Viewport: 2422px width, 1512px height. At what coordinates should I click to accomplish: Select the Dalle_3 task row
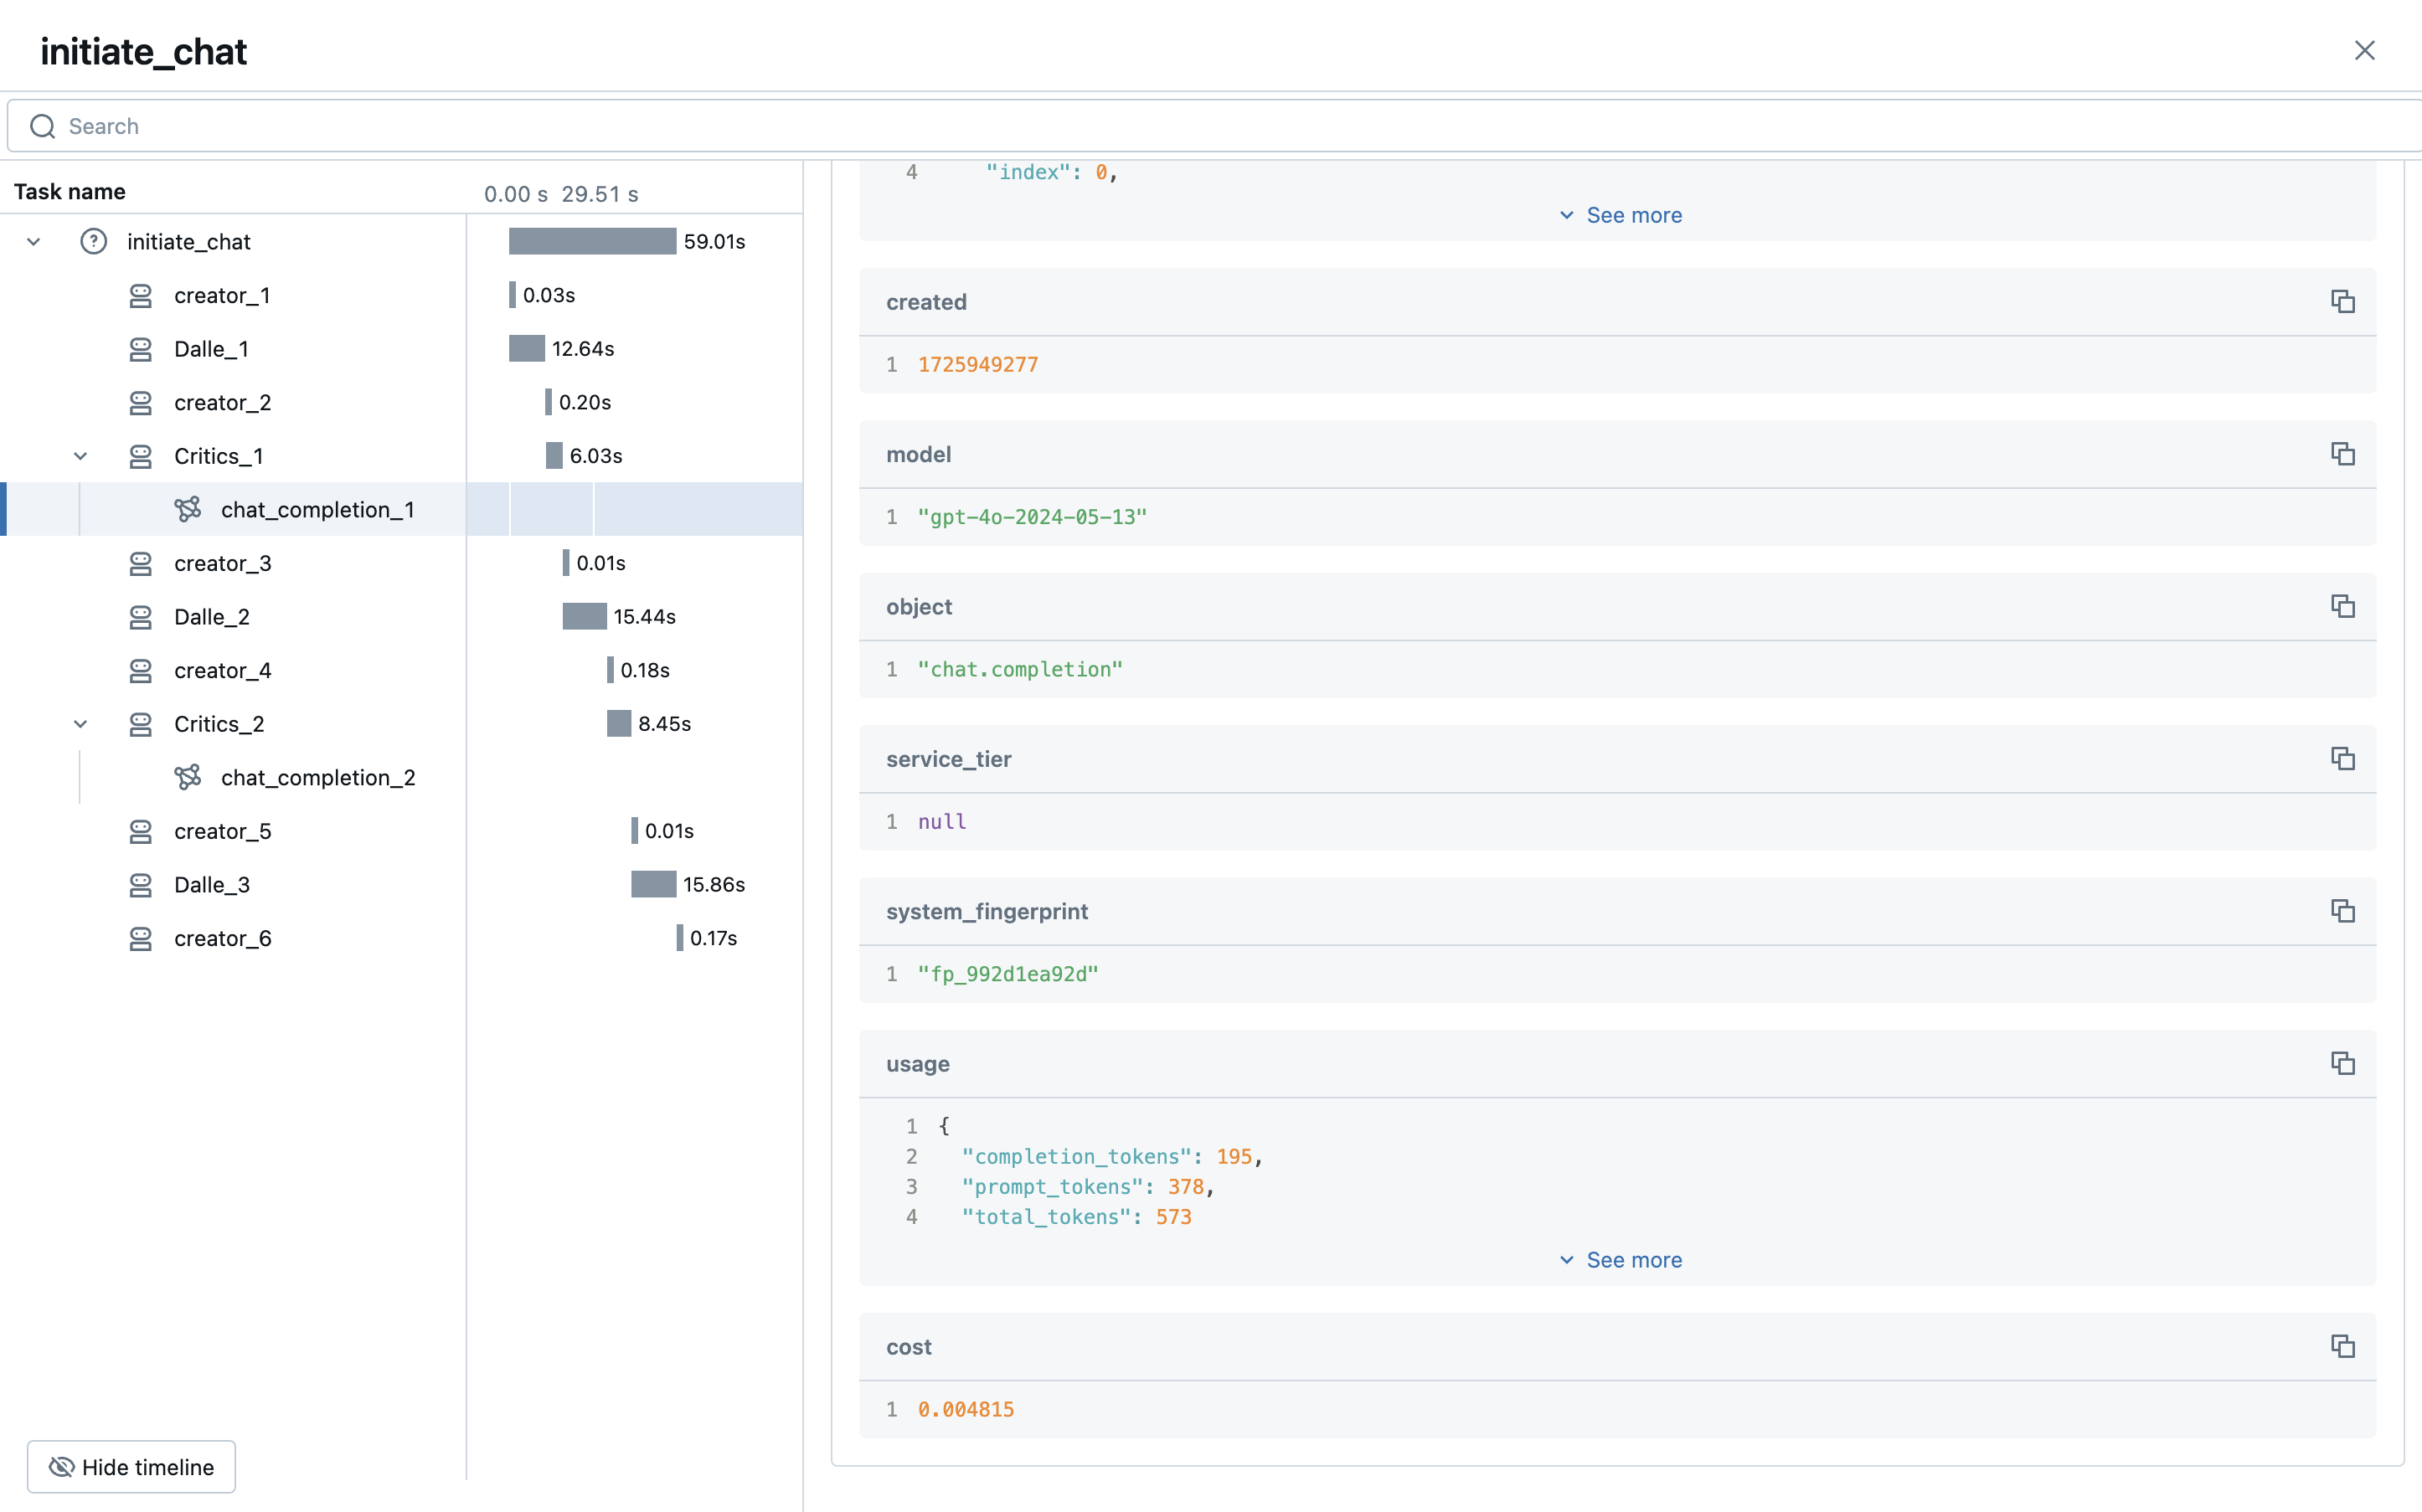pyautogui.click(x=212, y=884)
